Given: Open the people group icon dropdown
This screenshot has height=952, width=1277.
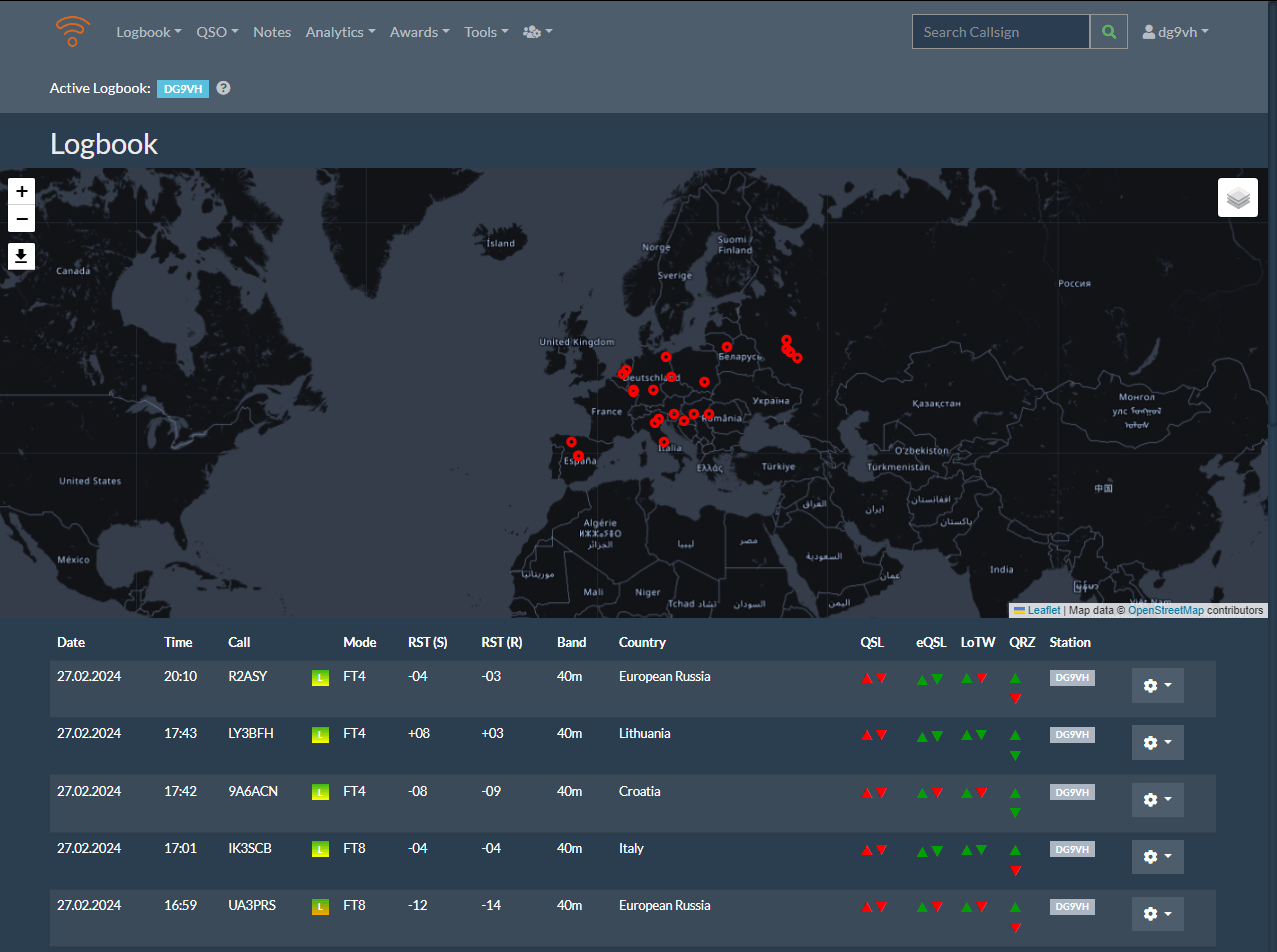Looking at the screenshot, I should click(x=538, y=32).
